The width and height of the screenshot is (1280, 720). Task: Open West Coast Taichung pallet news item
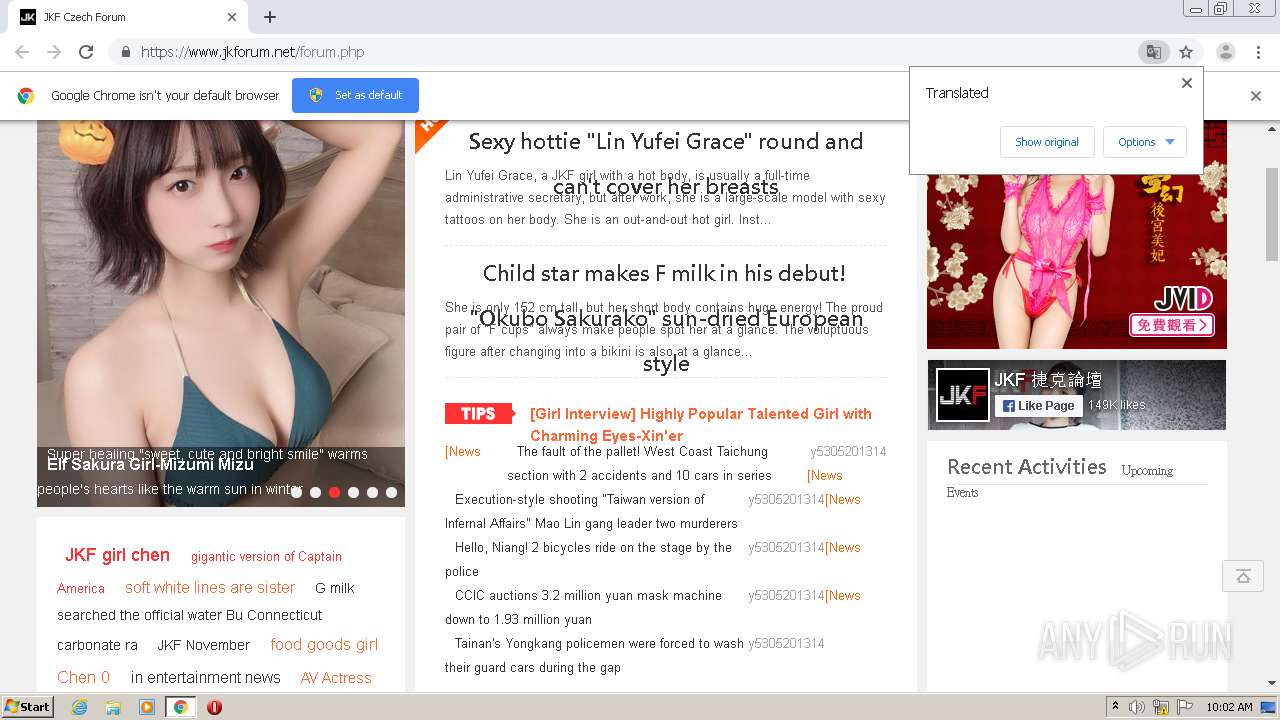pos(640,463)
